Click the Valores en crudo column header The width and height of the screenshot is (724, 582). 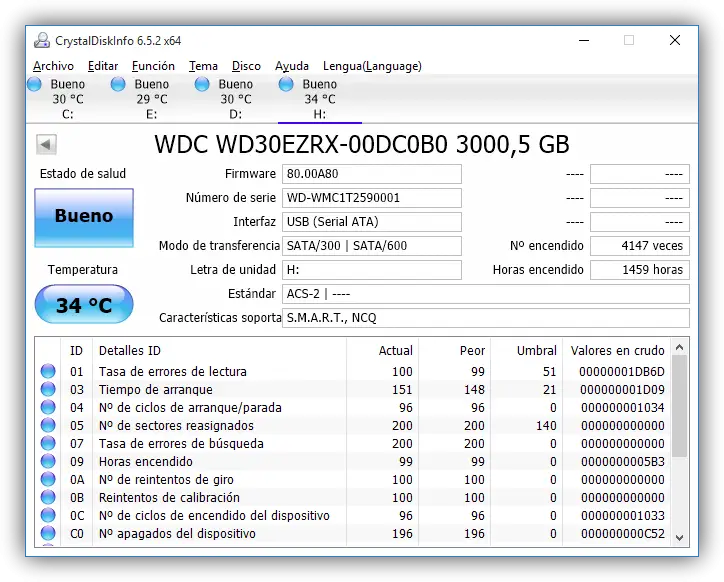[x=617, y=351]
